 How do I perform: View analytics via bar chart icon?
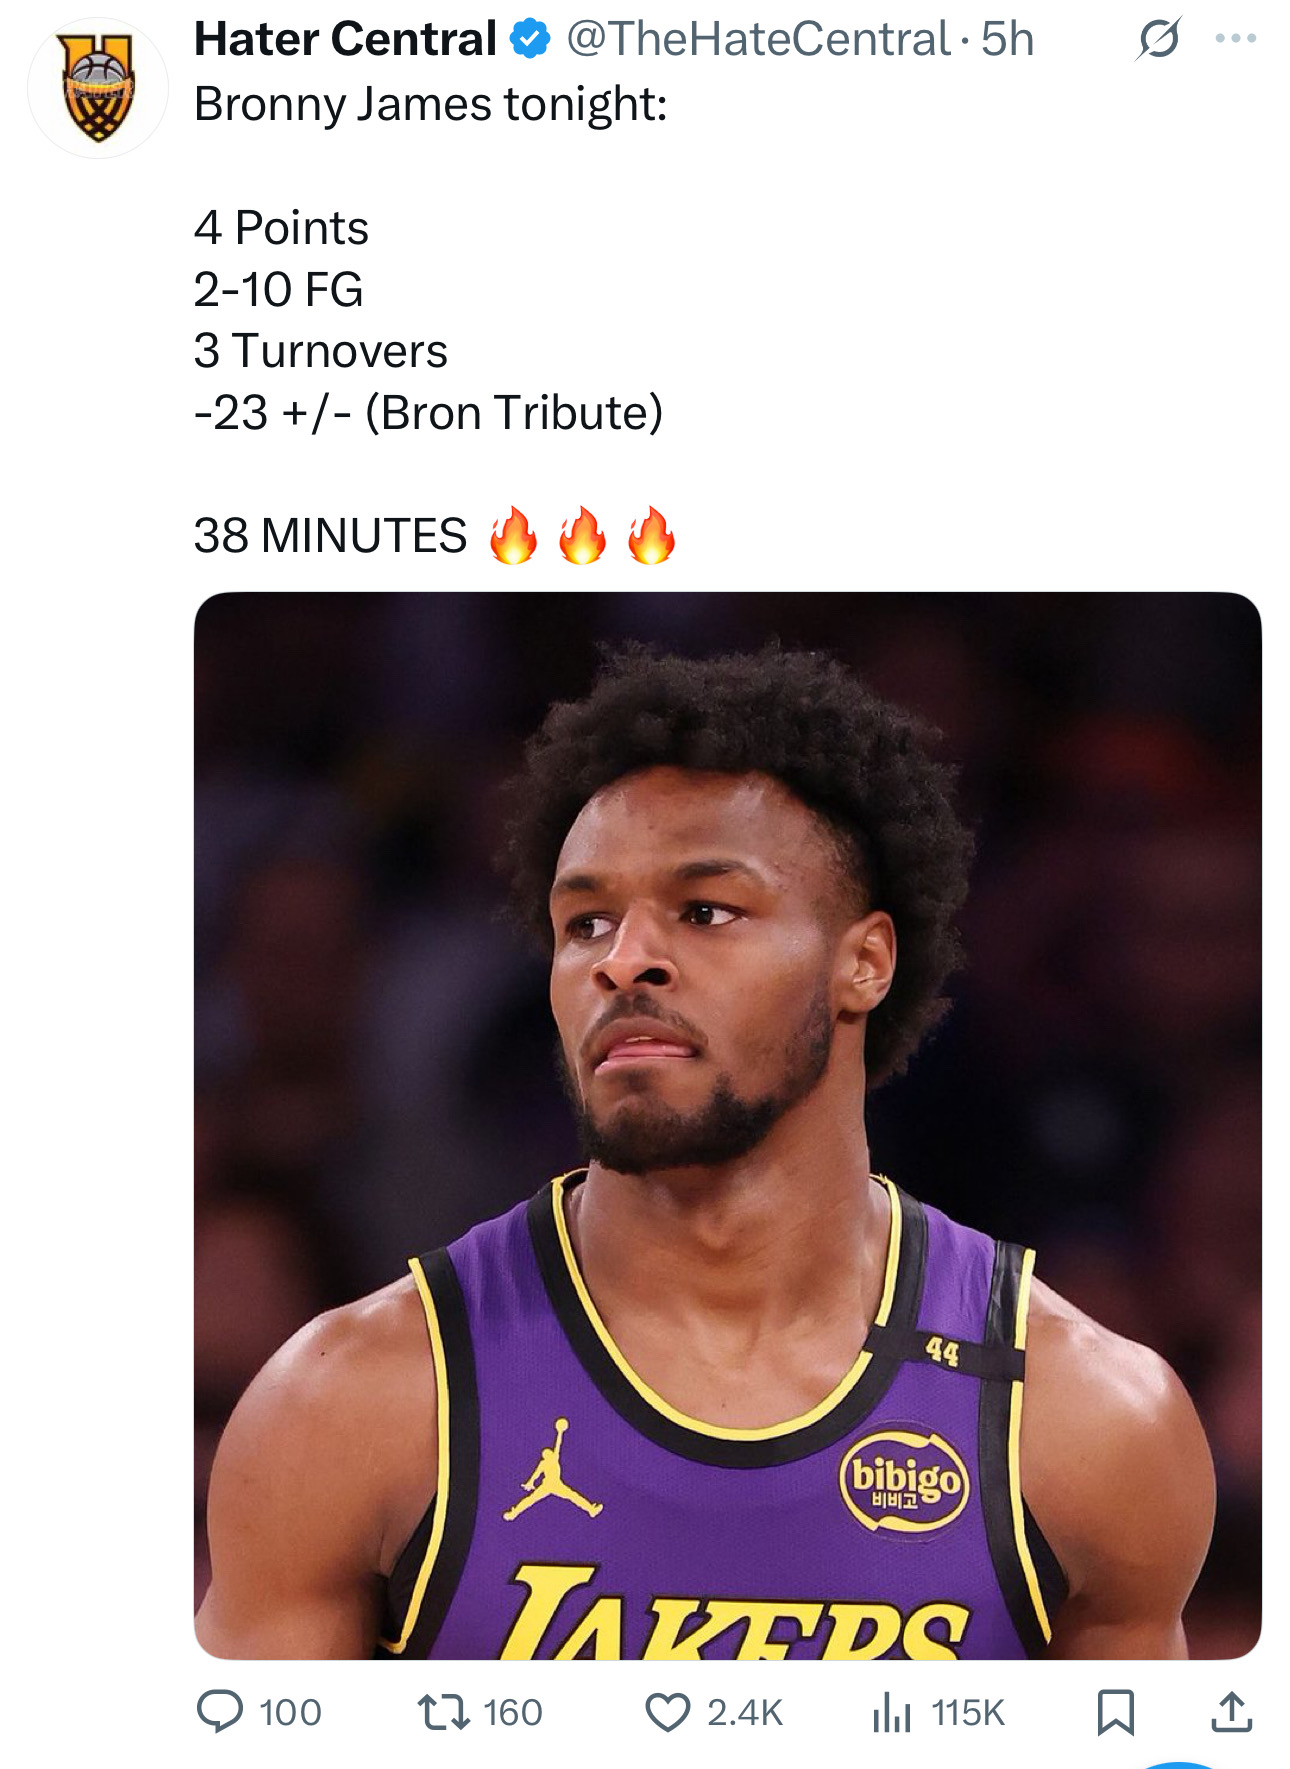(x=892, y=1712)
